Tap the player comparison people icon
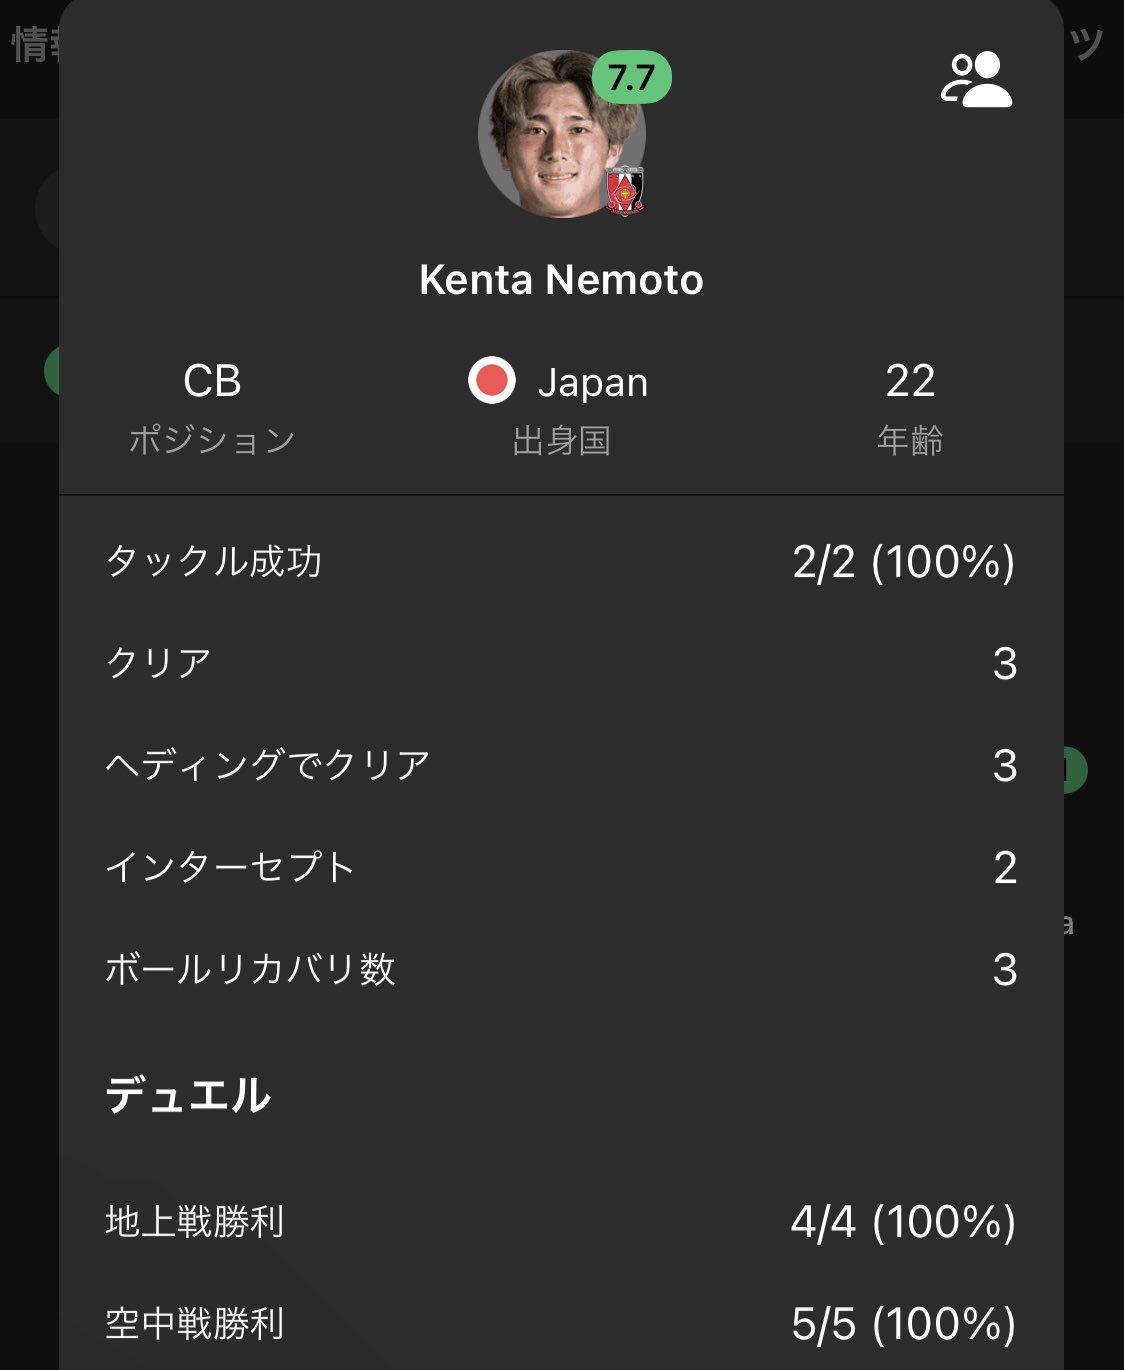The image size is (1124, 1370). pyautogui.click(x=976, y=80)
